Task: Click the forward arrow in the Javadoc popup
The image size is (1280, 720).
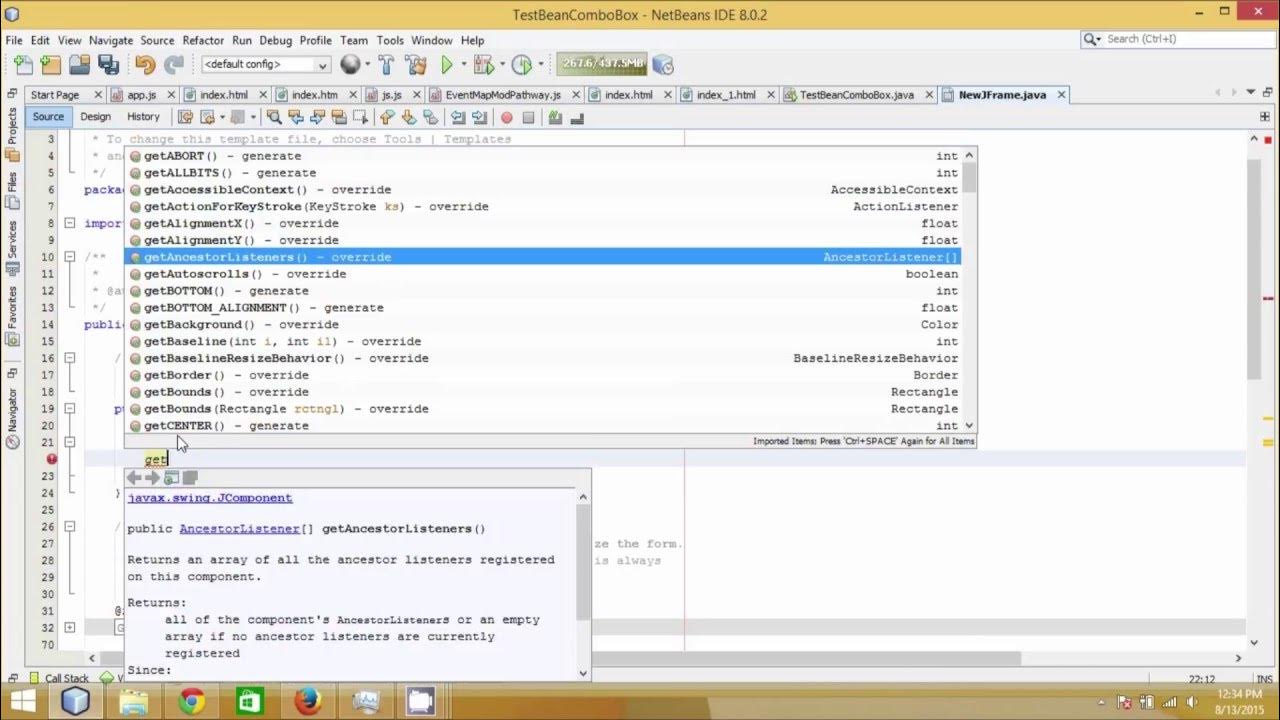Action: [x=152, y=478]
